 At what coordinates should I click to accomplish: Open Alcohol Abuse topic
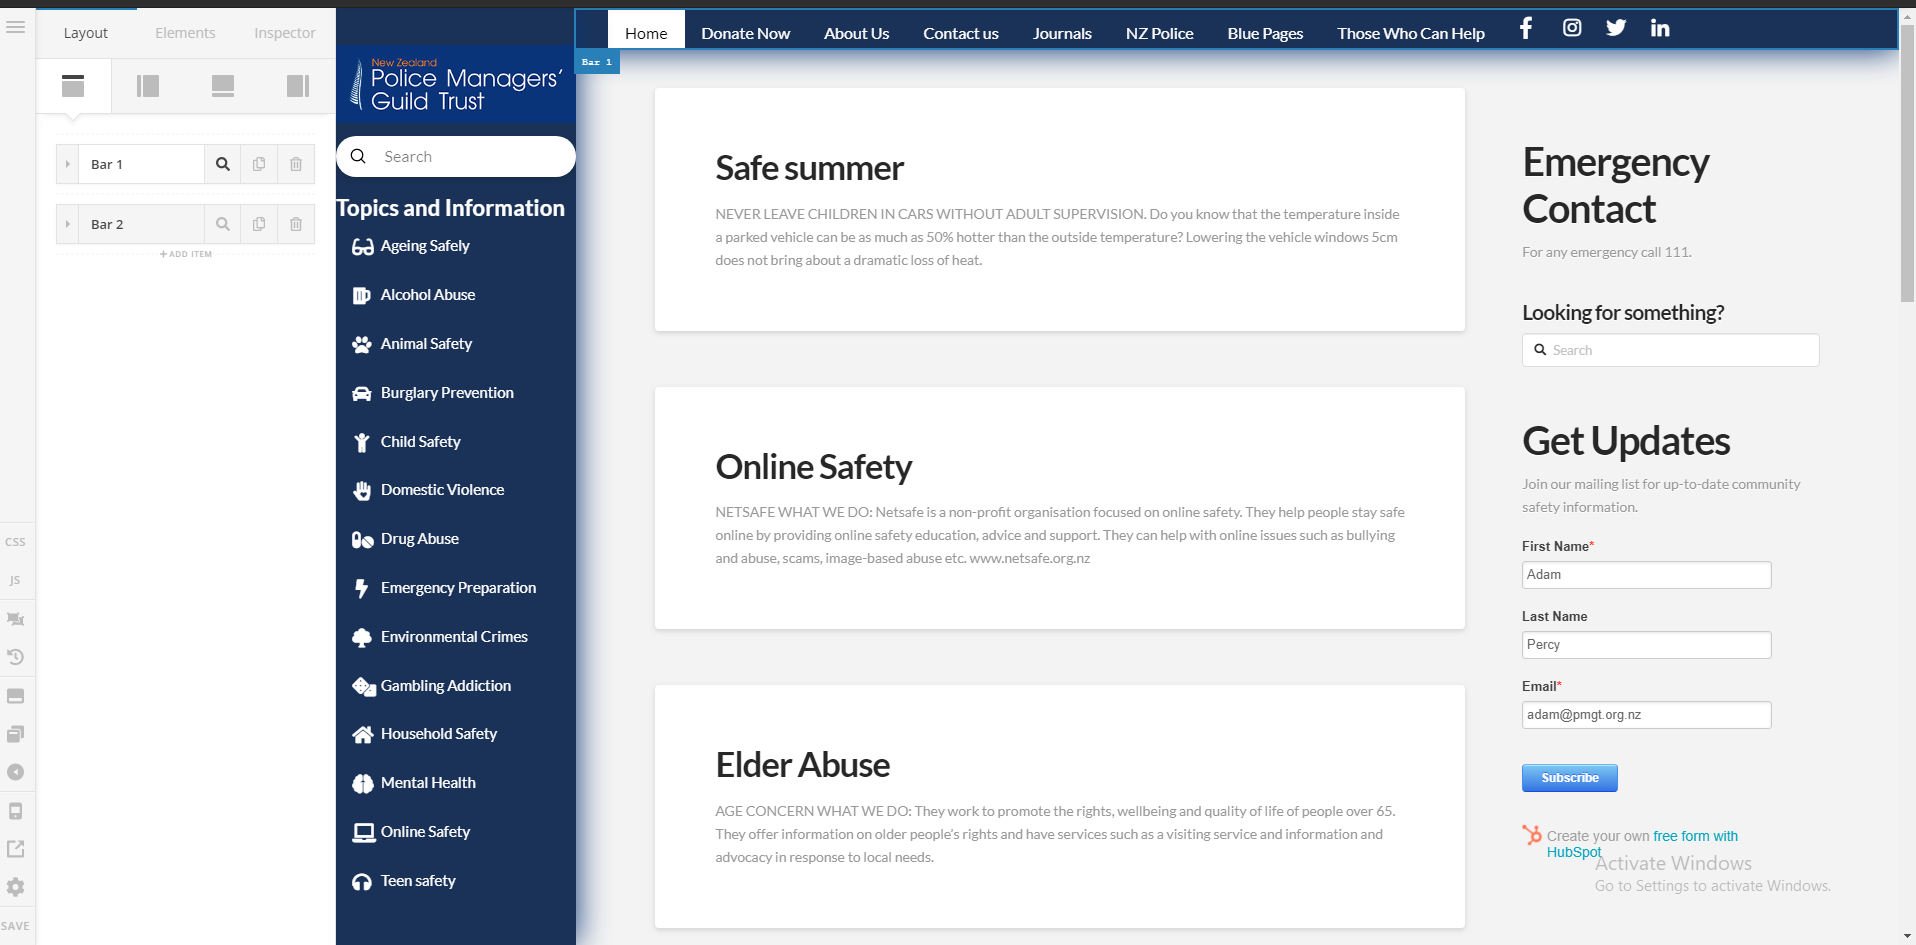coord(428,295)
